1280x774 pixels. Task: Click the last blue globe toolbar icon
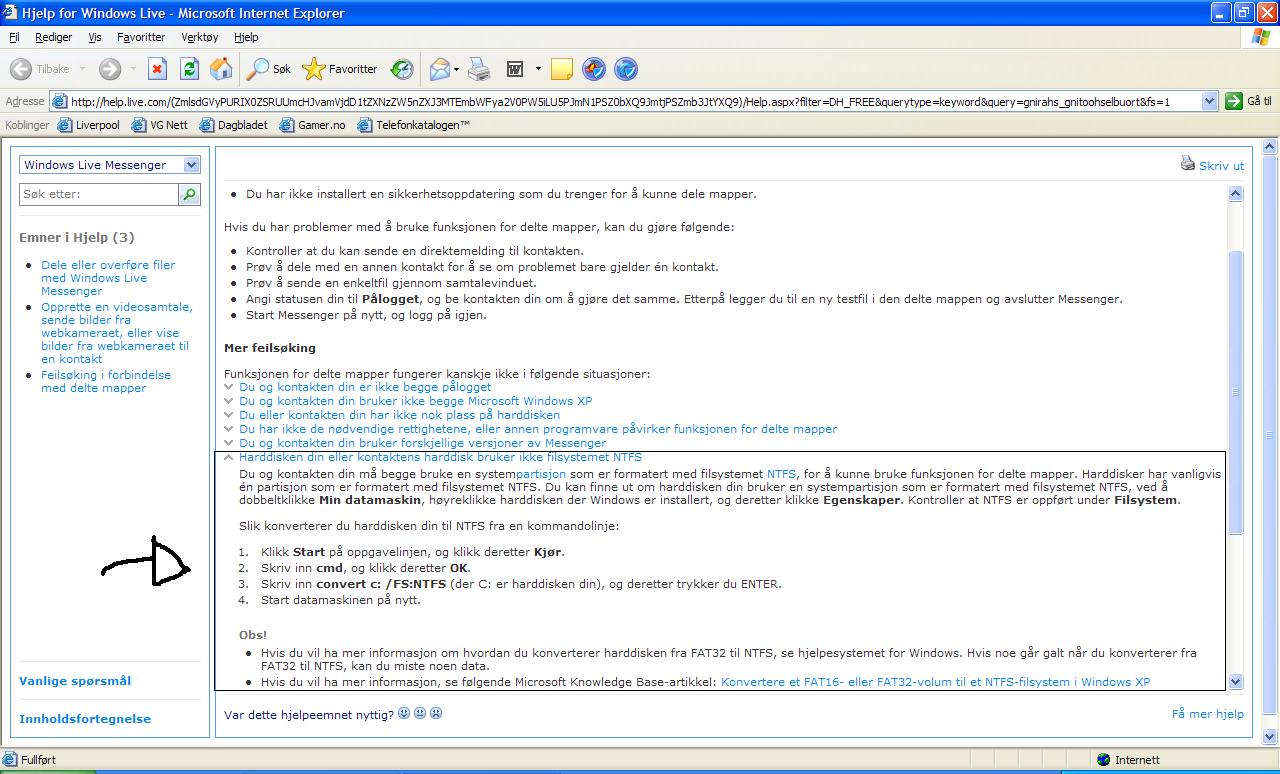626,69
